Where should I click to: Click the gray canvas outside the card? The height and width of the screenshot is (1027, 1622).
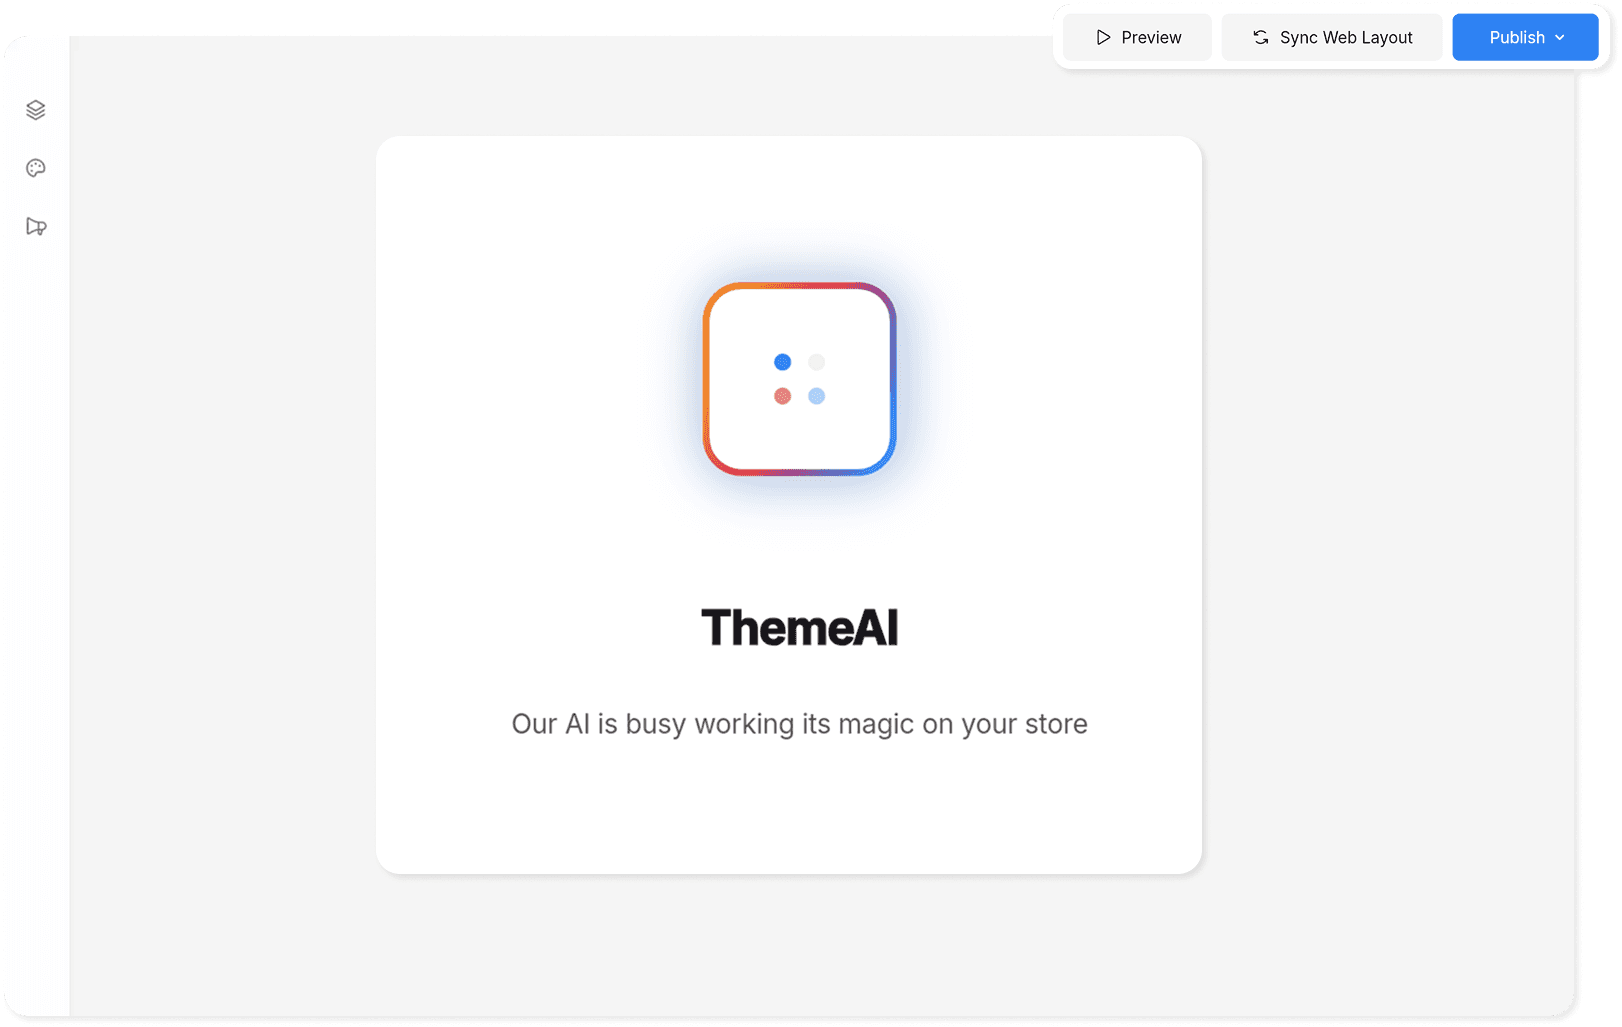[1380, 500]
